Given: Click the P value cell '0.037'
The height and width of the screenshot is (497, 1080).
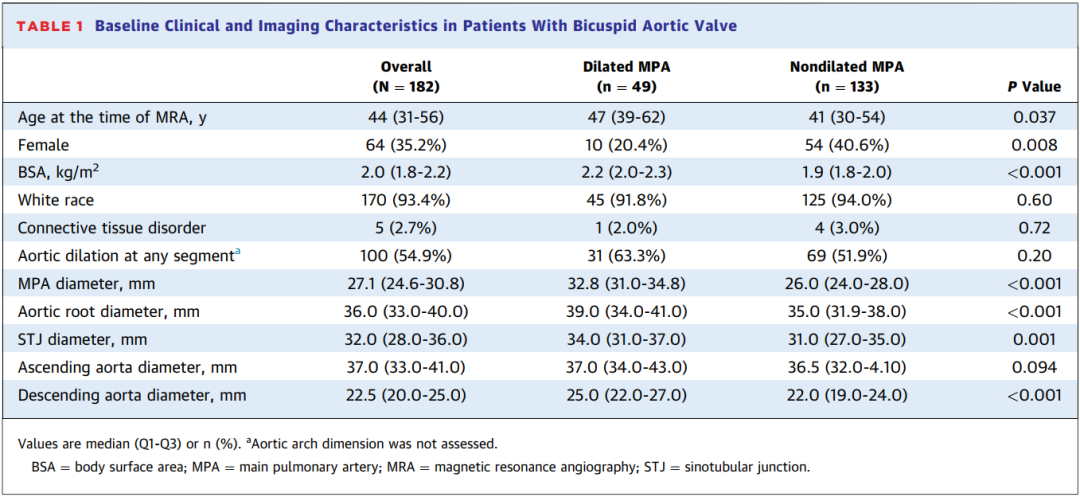Looking at the screenshot, I should (x=1034, y=117).
